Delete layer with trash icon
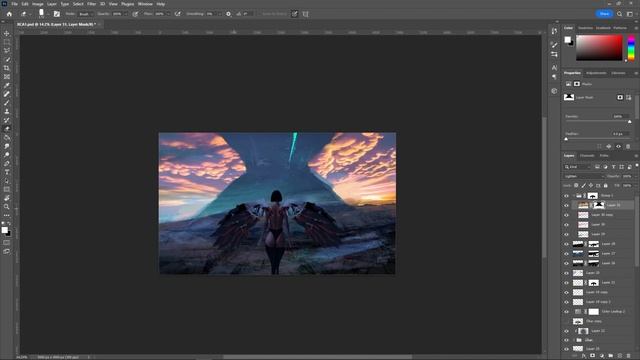The height and width of the screenshot is (360, 640). pyautogui.click(x=629, y=356)
